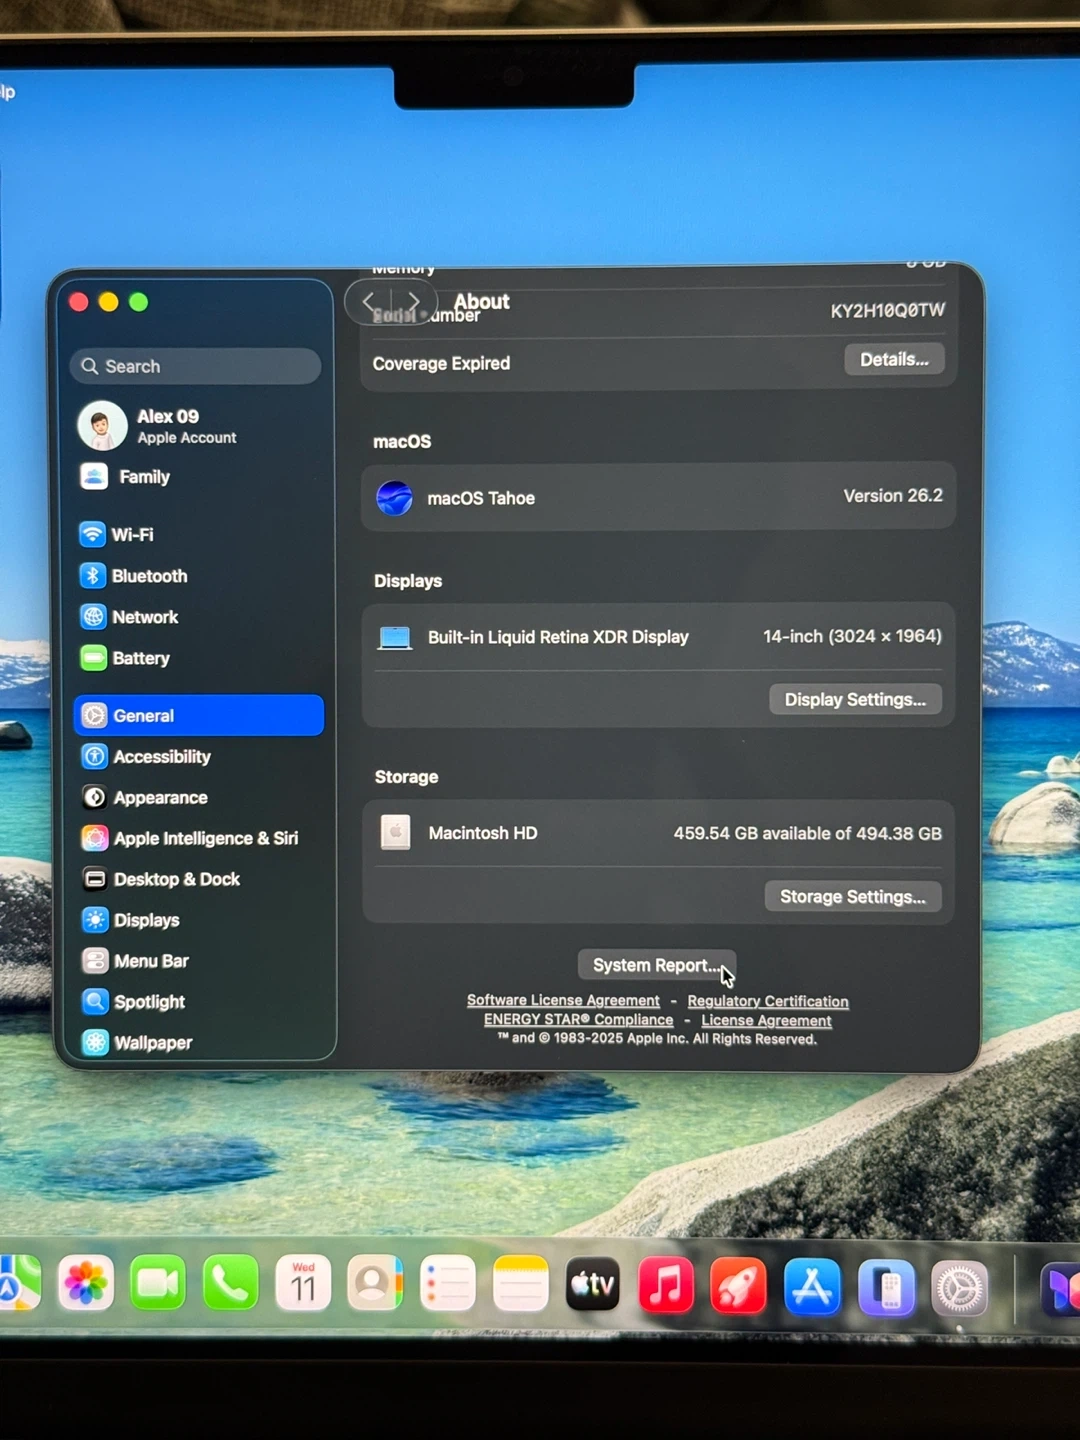The width and height of the screenshot is (1080, 1440).
Task: Open the Software License Agreement link
Action: [563, 1000]
